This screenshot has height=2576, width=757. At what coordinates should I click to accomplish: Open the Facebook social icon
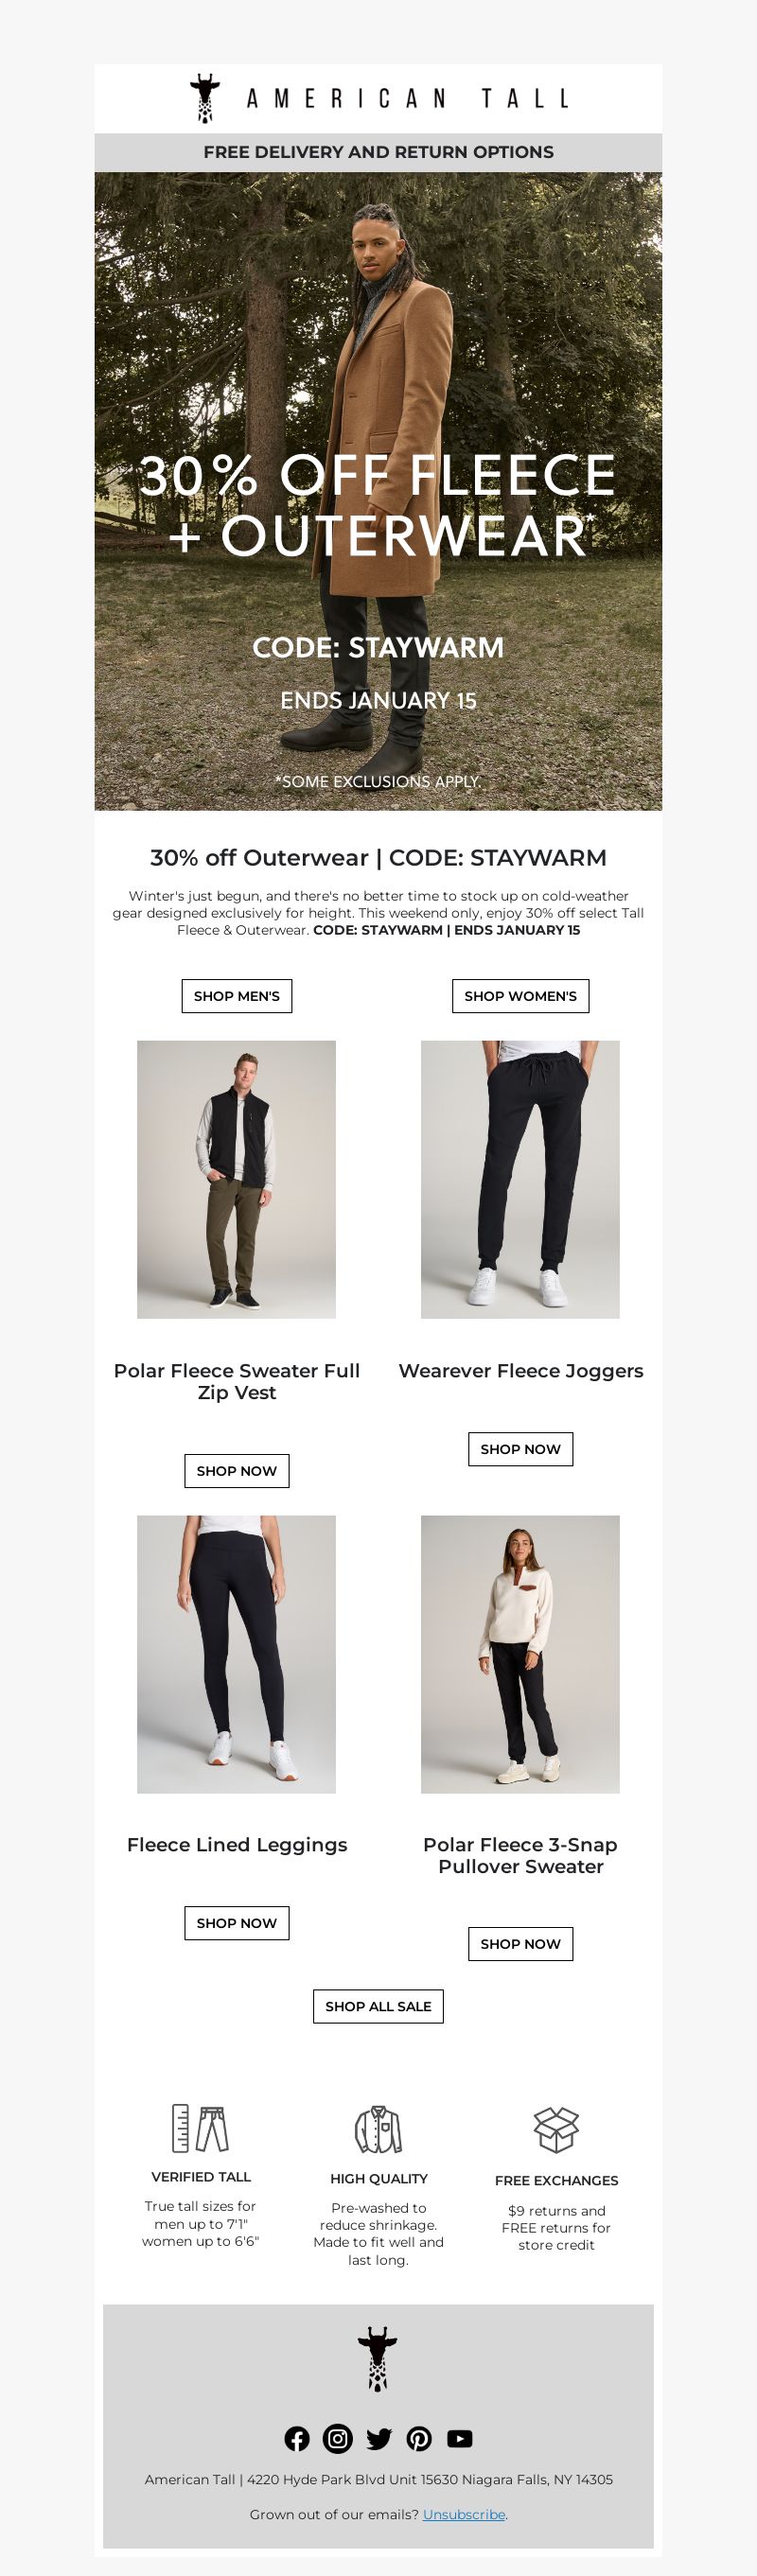[297, 2438]
